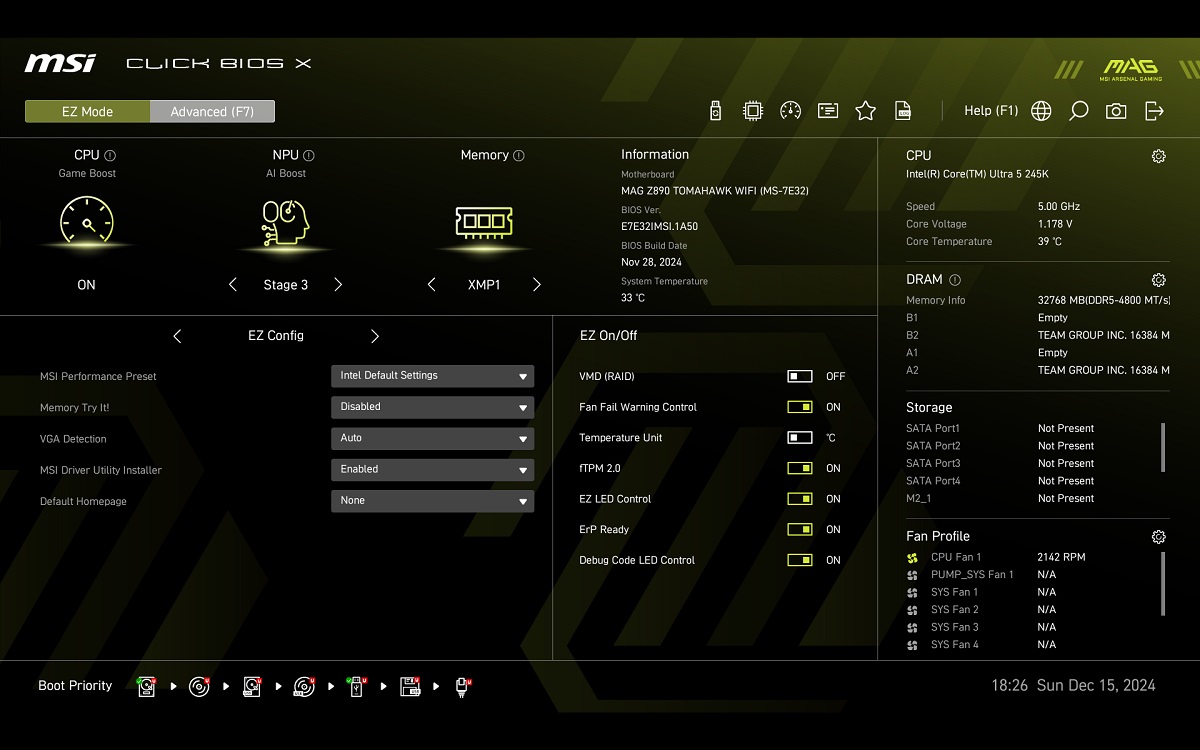Go to next EZ Config page
The height and width of the screenshot is (750, 1200).
tap(375, 336)
